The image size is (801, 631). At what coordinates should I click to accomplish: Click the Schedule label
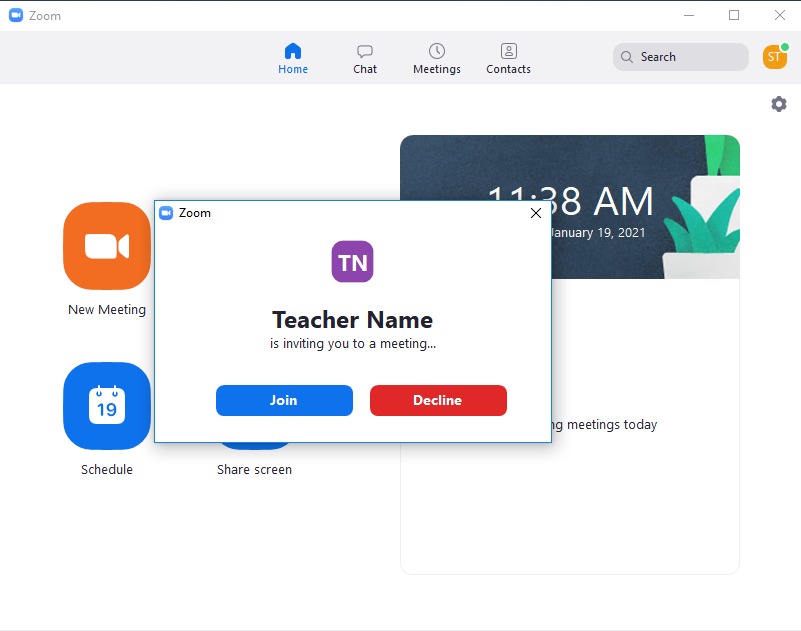pos(107,469)
